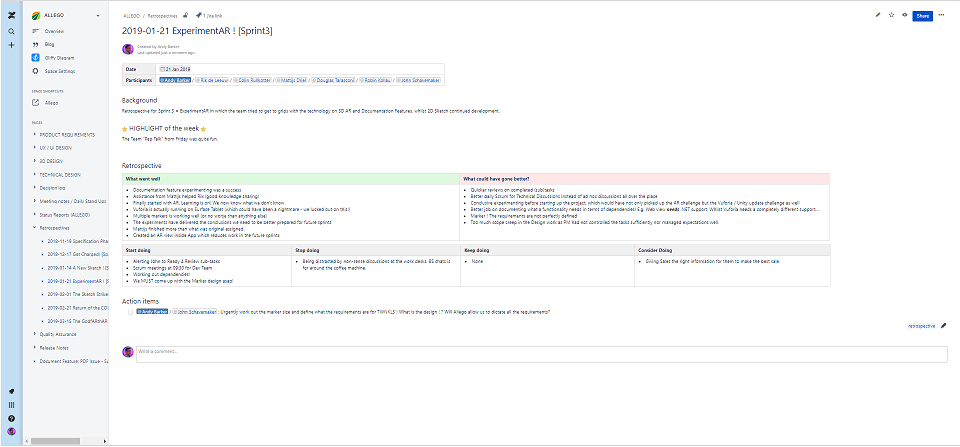Open Overview in the space sidebar

tap(54, 31)
